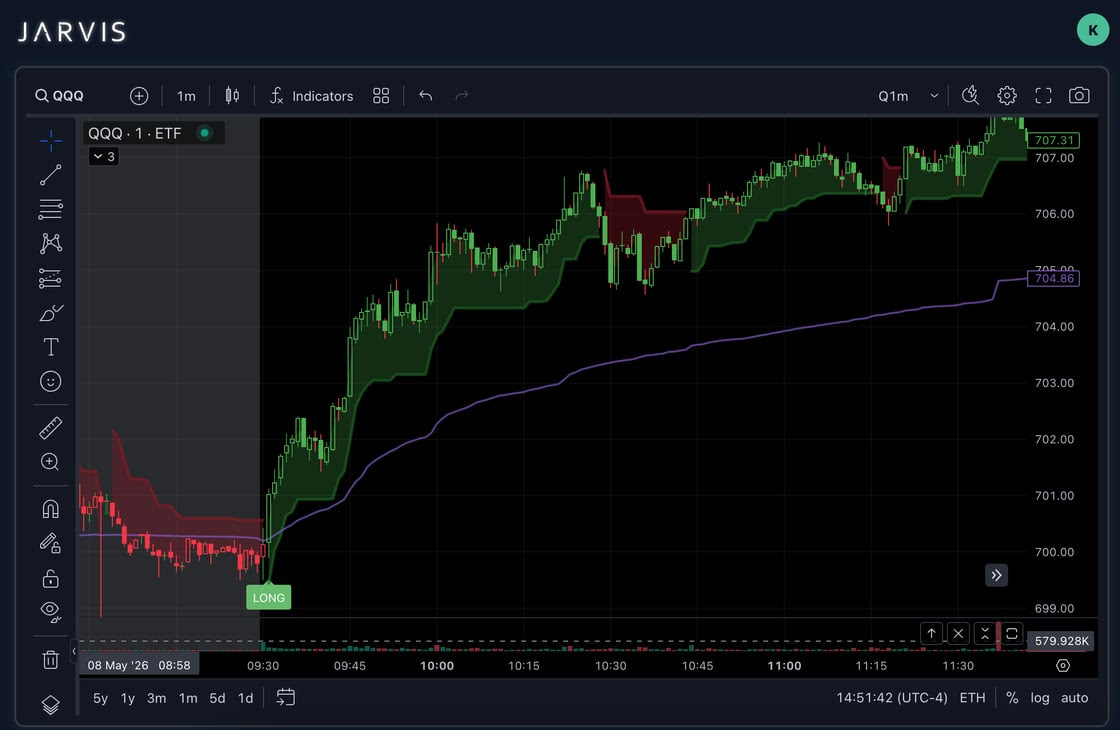Maximize the volume pane

tap(1012, 634)
